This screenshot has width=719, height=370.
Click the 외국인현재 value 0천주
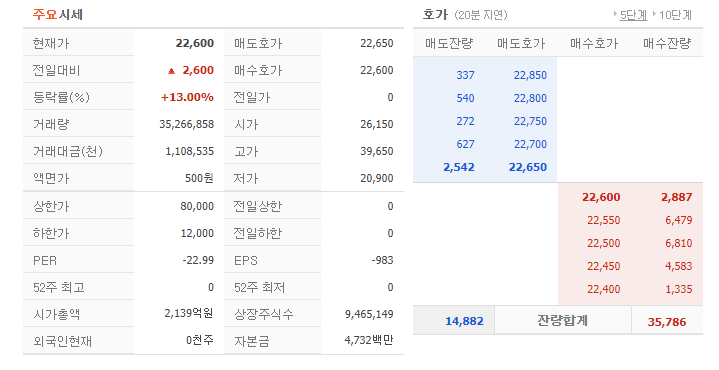(x=200, y=340)
